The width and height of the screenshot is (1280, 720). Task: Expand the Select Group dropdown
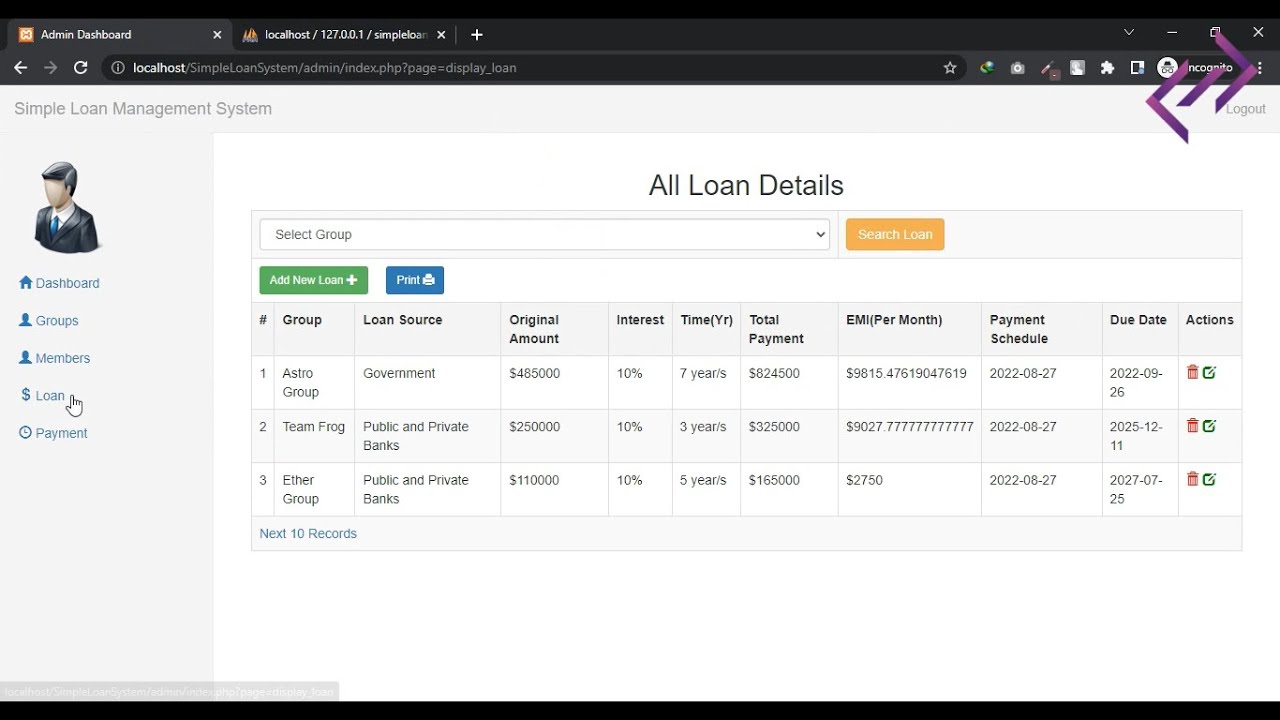click(545, 234)
